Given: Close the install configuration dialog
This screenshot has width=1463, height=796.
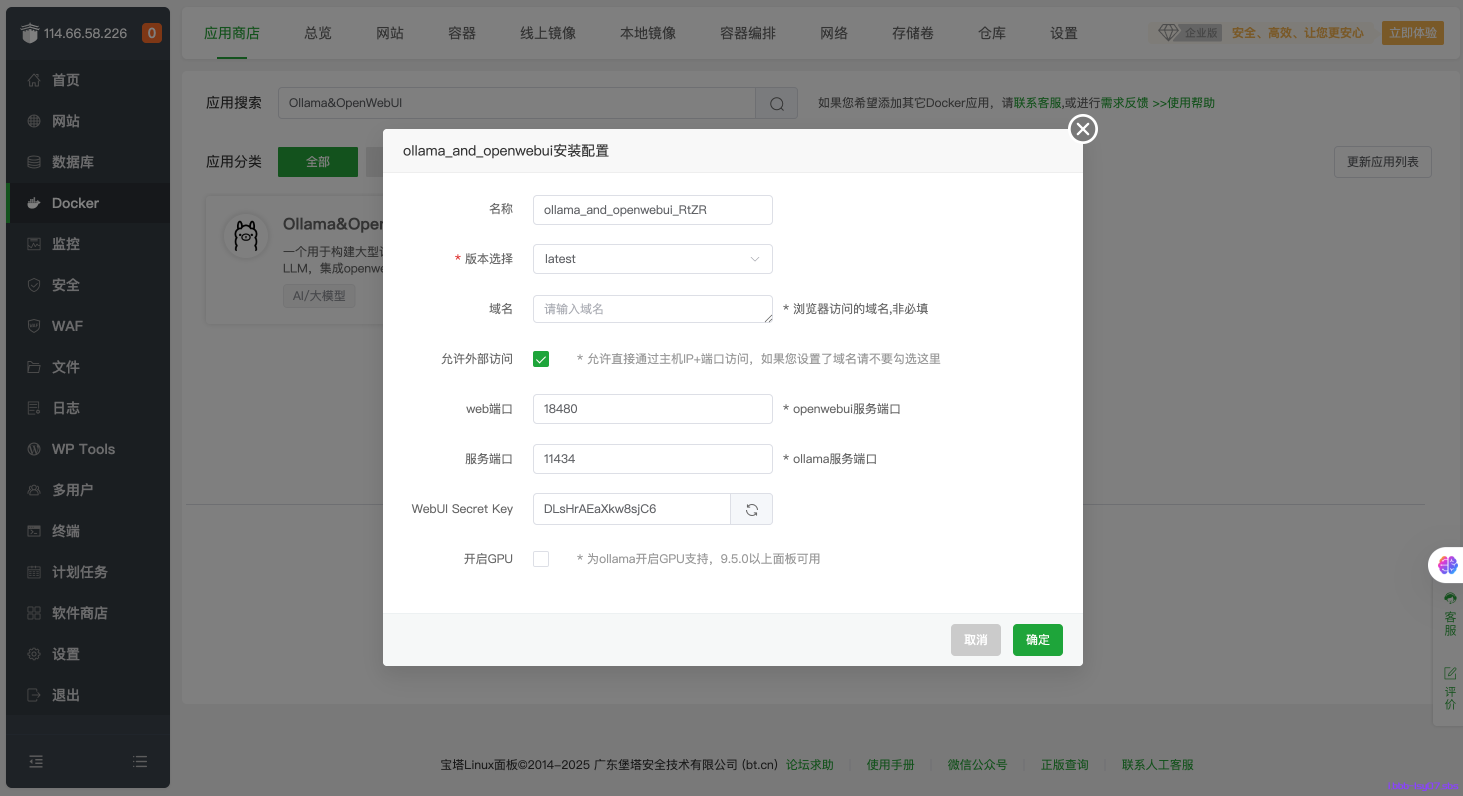Looking at the screenshot, I should point(1083,129).
